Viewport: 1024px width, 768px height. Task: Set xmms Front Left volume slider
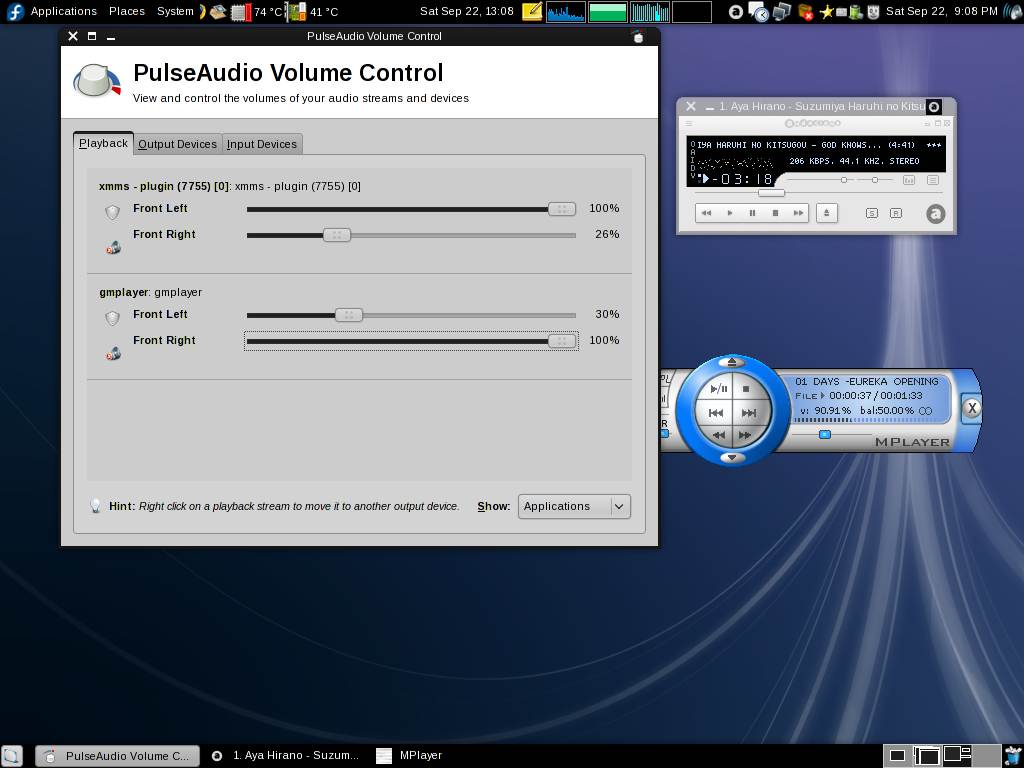pos(411,209)
